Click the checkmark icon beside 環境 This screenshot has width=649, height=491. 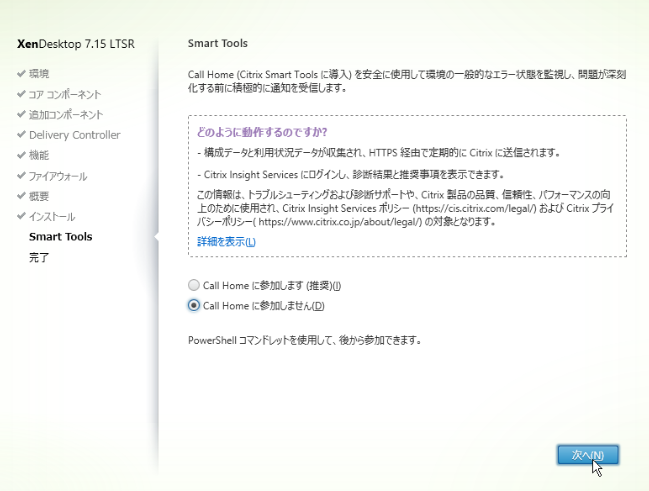(22, 73)
